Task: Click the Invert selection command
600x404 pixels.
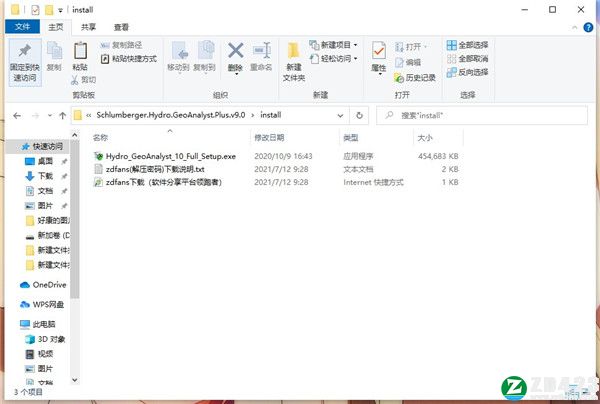Action: pyautogui.click(x=467, y=72)
